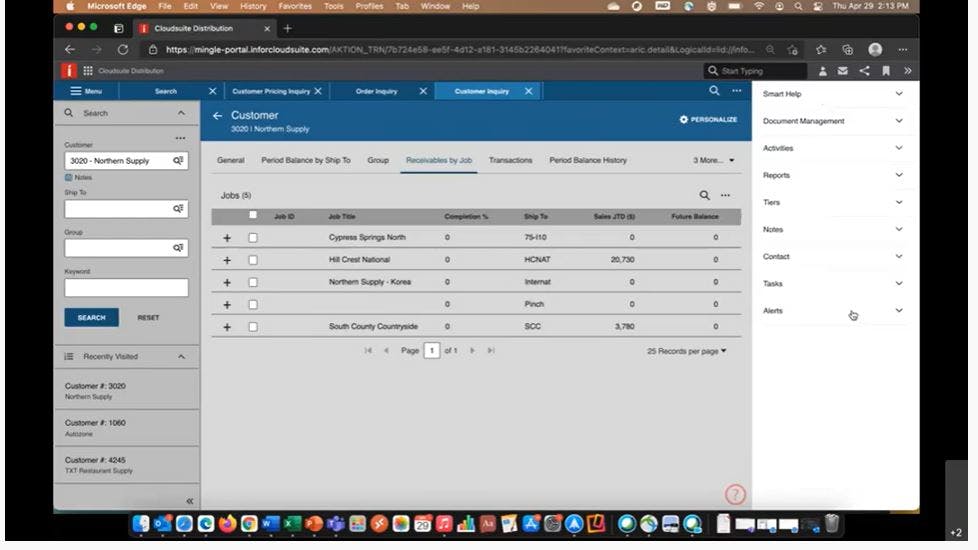Switch to the Period Balance History tab
The width and height of the screenshot is (978, 550).
588,160
